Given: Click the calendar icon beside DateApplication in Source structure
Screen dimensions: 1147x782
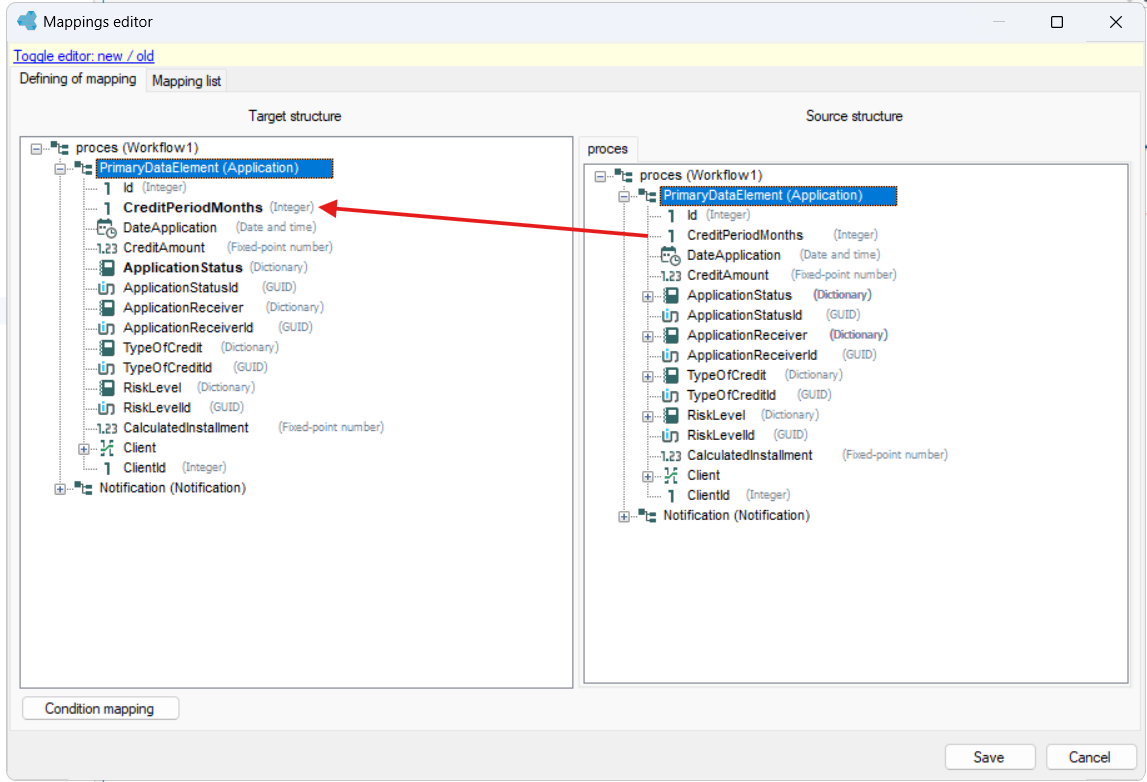Looking at the screenshot, I should tap(671, 255).
